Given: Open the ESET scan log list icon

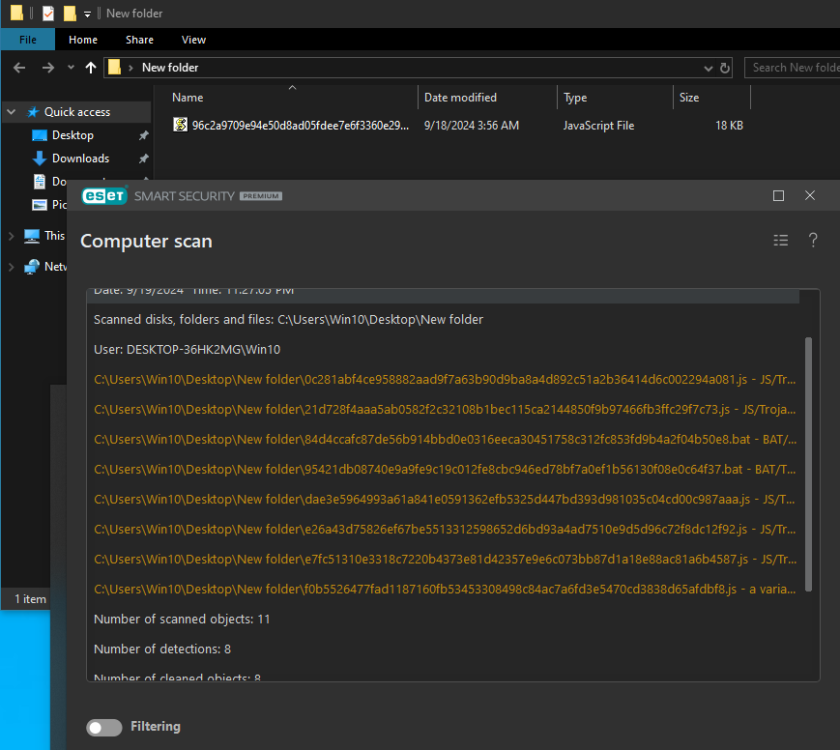Looking at the screenshot, I should (781, 240).
